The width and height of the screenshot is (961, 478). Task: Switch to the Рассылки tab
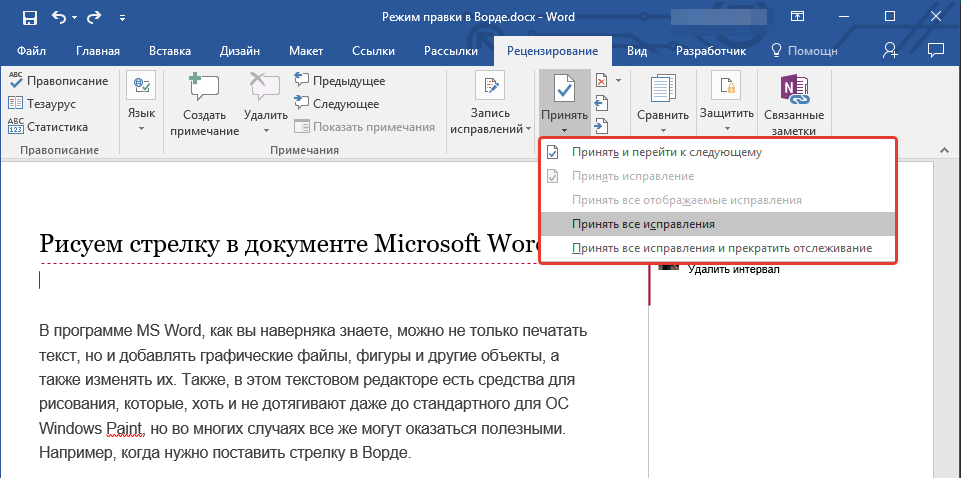coord(450,51)
